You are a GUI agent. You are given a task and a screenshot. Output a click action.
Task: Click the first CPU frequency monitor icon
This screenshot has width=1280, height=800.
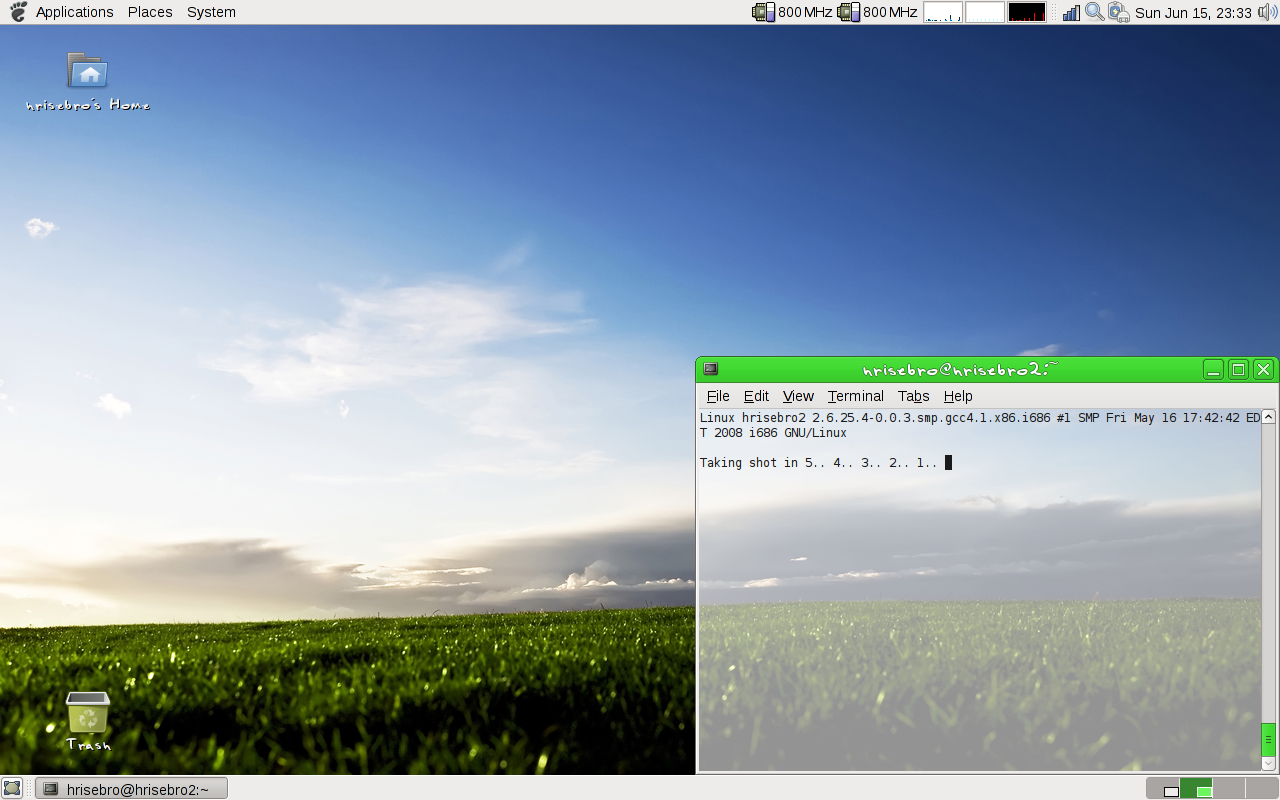point(764,12)
